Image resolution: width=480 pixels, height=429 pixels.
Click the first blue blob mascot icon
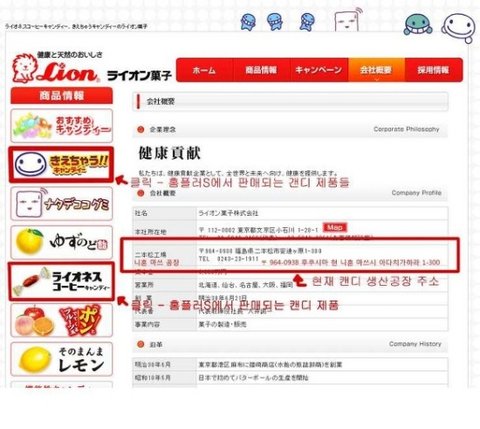coord(248,22)
